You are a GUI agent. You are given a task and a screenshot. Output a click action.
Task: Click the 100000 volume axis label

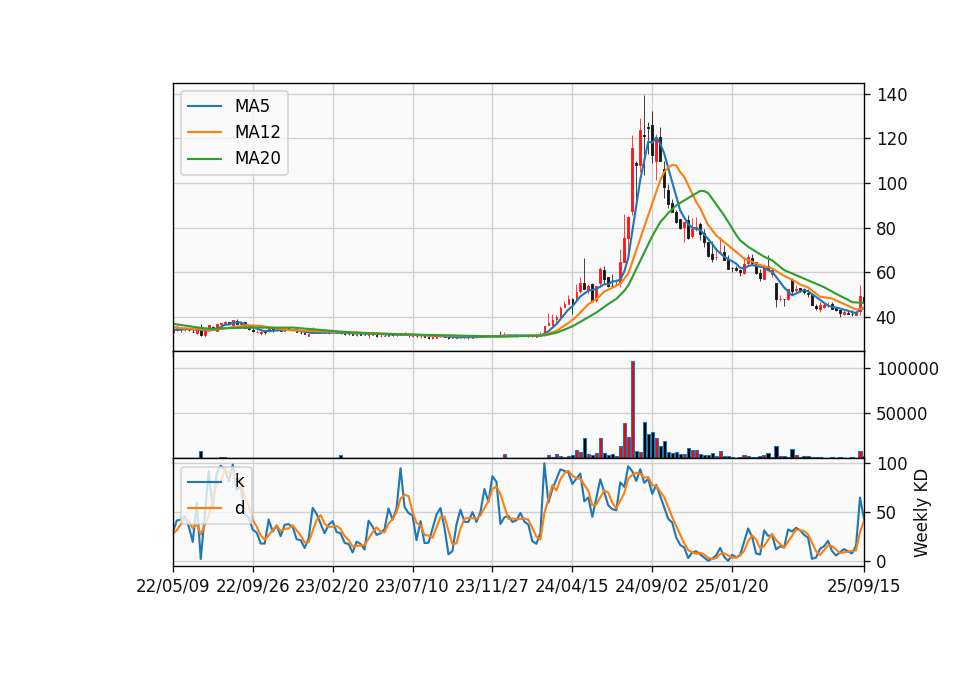[x=908, y=369]
